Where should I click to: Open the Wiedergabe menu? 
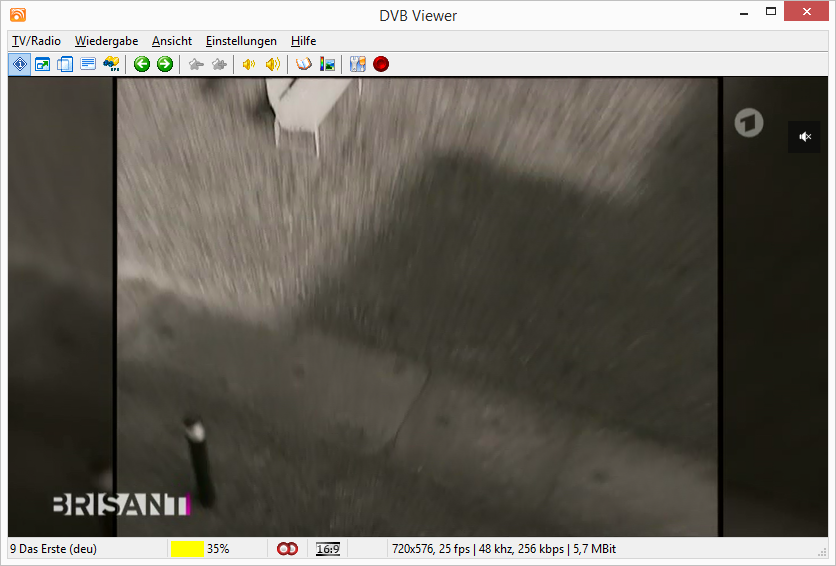[x=106, y=41]
